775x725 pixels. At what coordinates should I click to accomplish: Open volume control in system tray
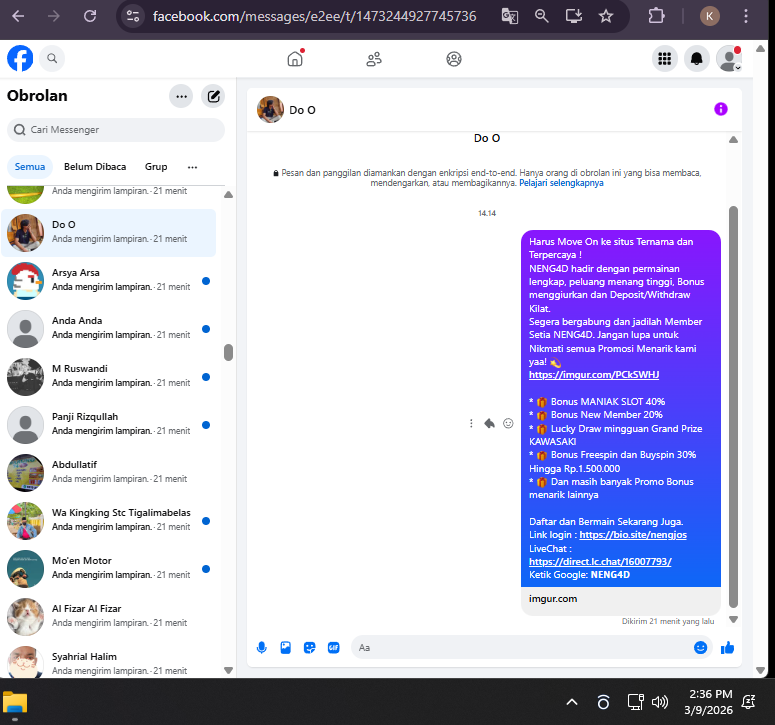660,702
